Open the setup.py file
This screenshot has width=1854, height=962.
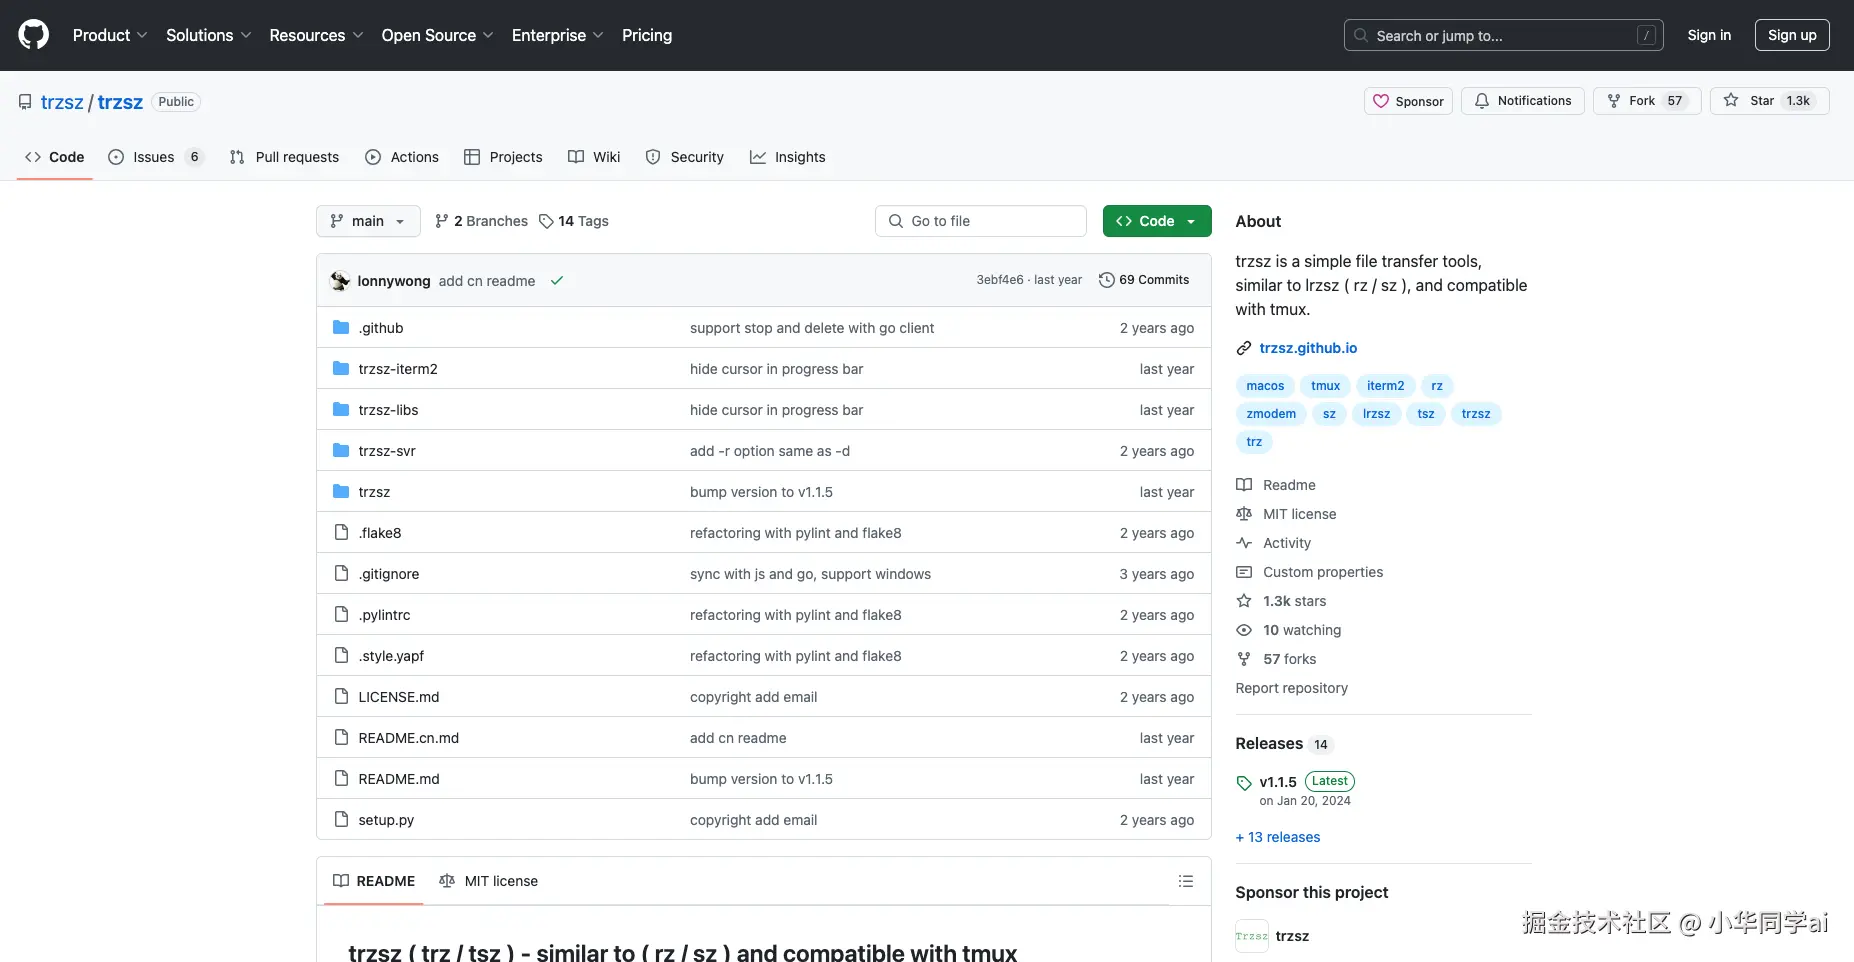point(386,820)
